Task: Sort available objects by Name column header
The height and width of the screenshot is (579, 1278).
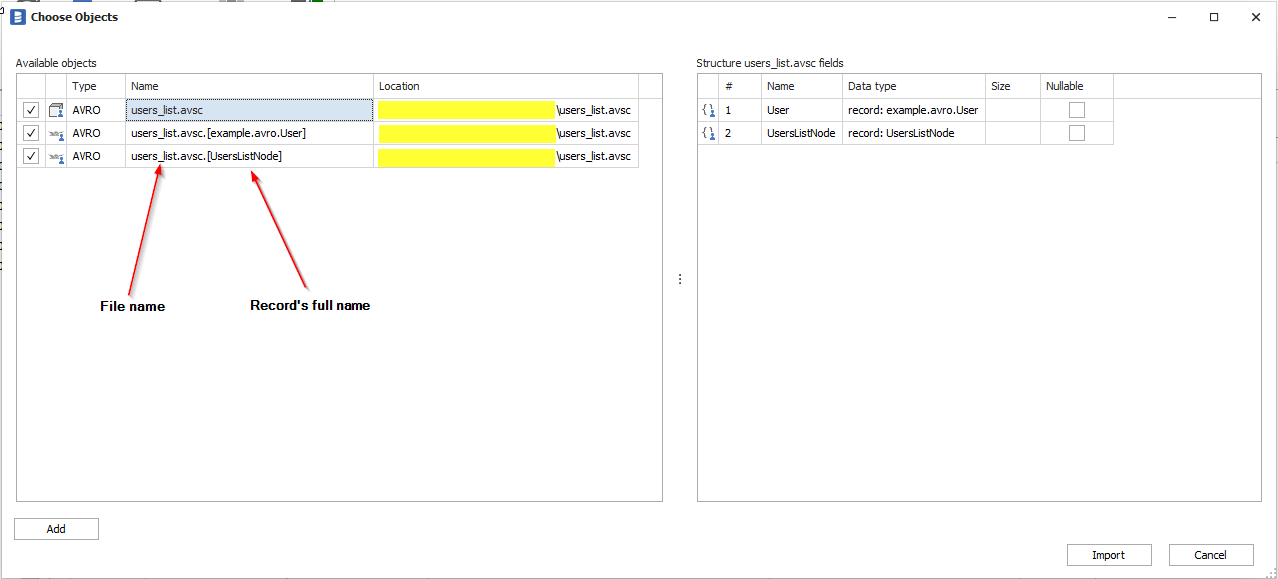Action: 249,86
